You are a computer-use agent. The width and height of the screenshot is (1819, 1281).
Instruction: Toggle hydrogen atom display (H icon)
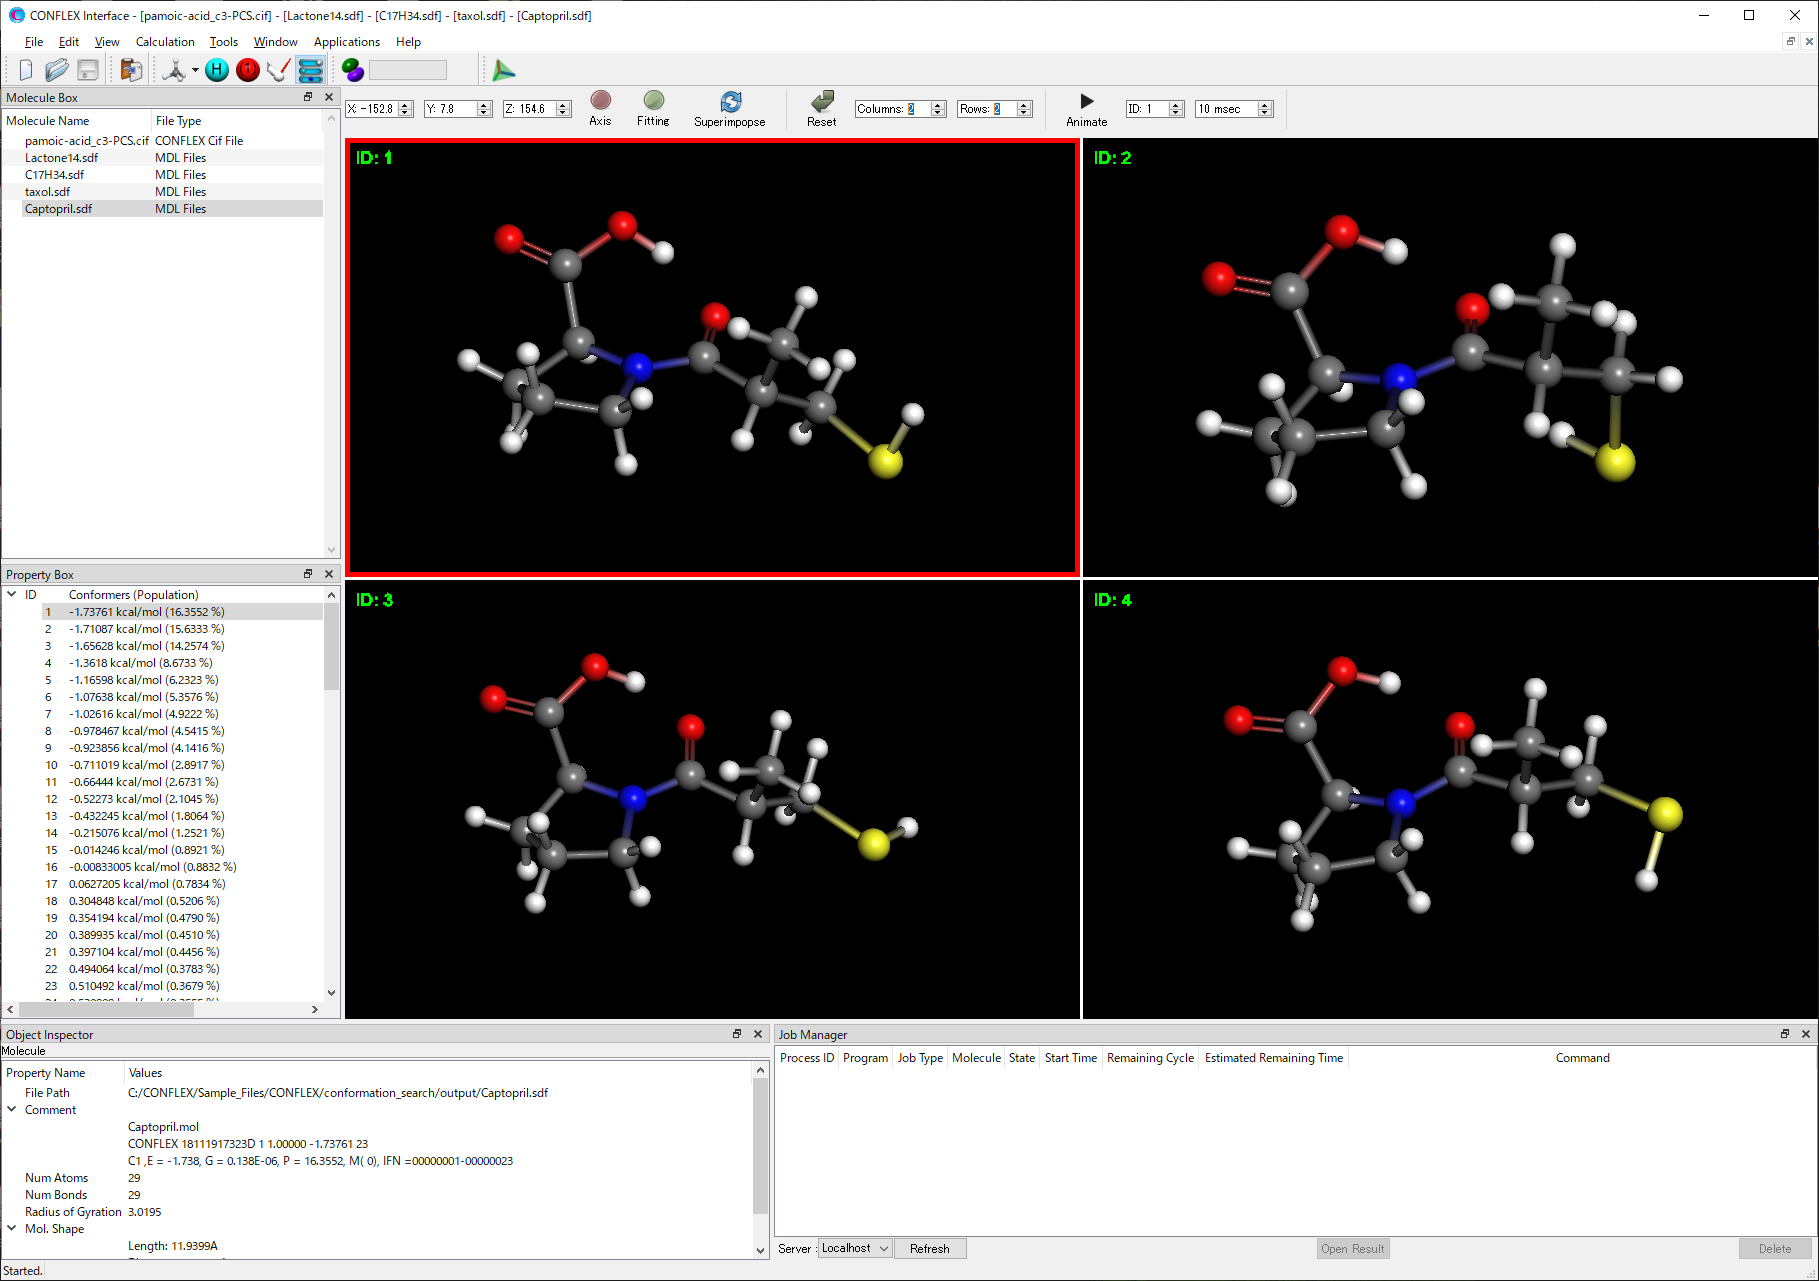point(217,70)
